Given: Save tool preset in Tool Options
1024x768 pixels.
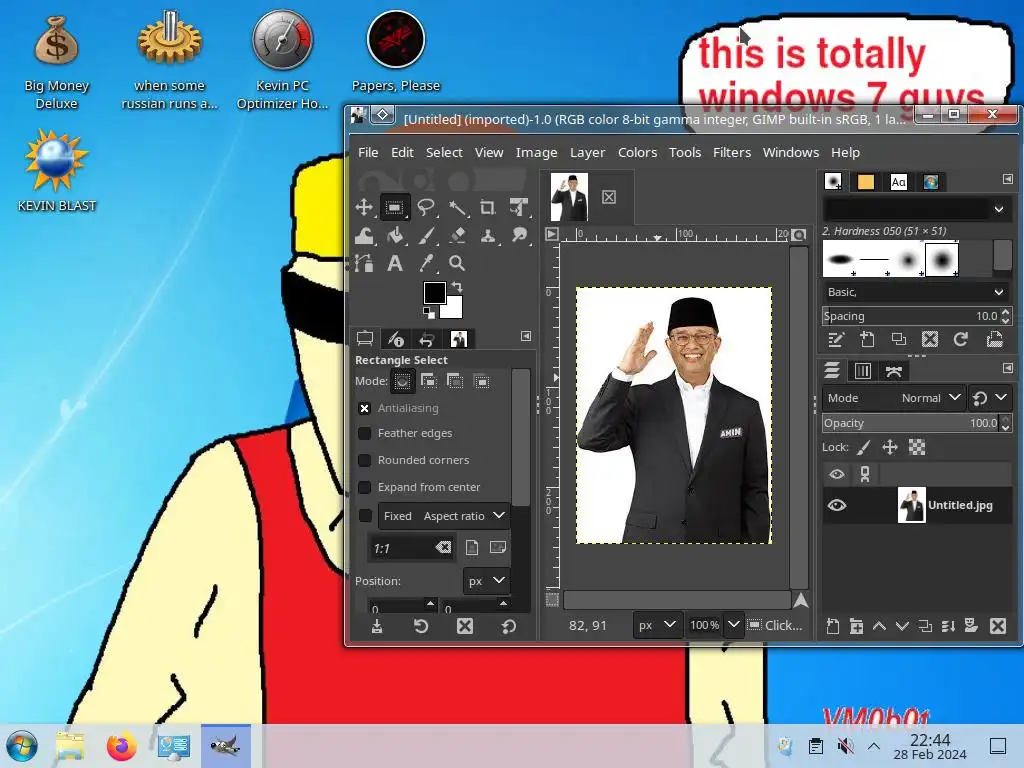Looking at the screenshot, I should coord(377,626).
